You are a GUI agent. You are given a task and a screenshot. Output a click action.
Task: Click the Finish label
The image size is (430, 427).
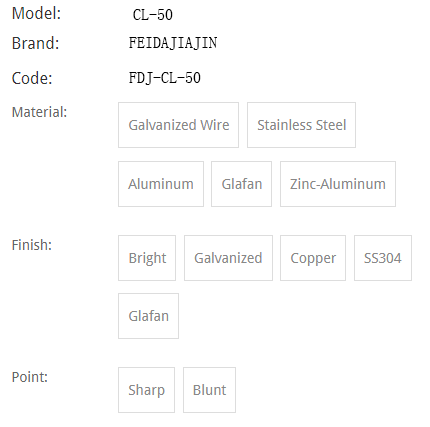click(x=32, y=245)
